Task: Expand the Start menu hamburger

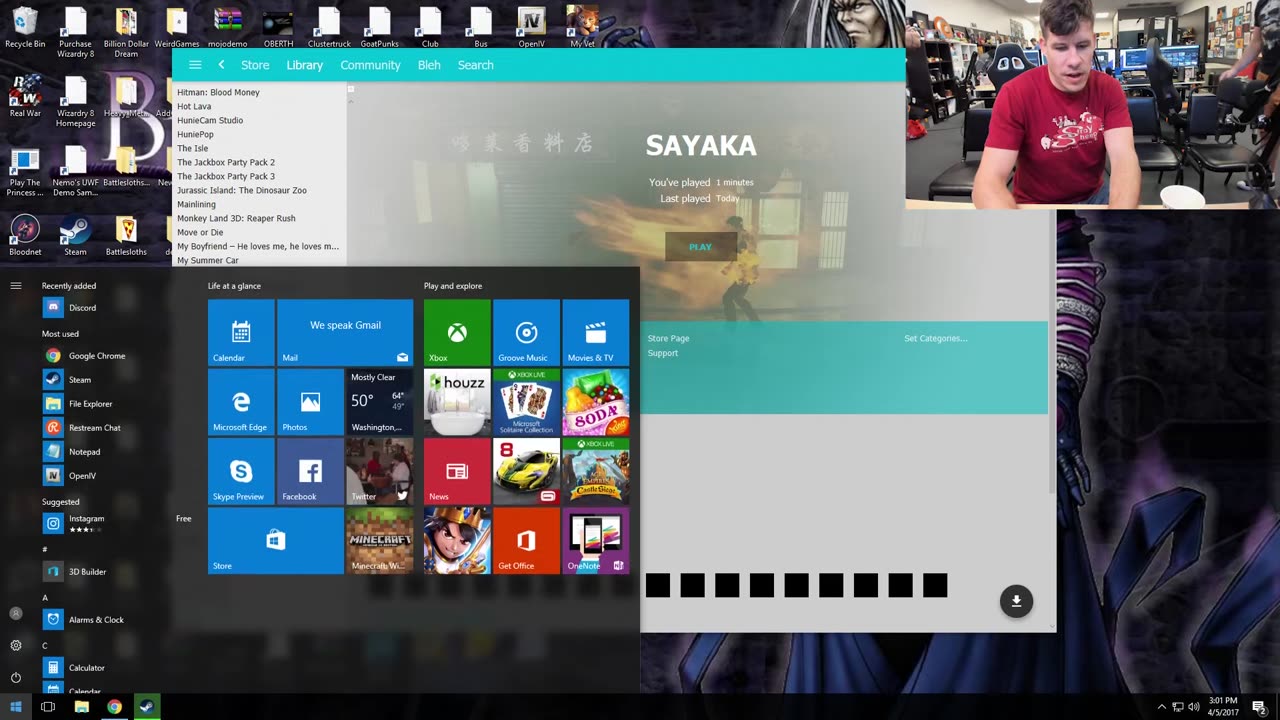Action: coord(16,286)
